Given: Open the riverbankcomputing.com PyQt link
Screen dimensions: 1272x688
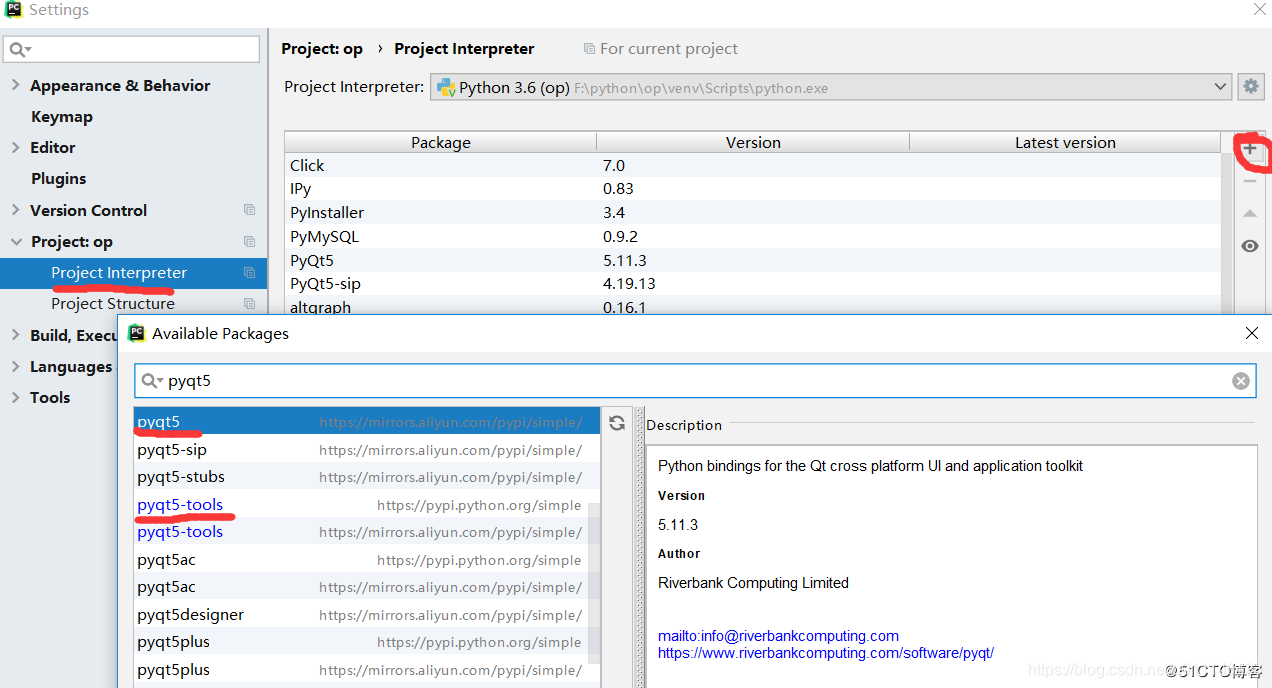Looking at the screenshot, I should 826,653.
